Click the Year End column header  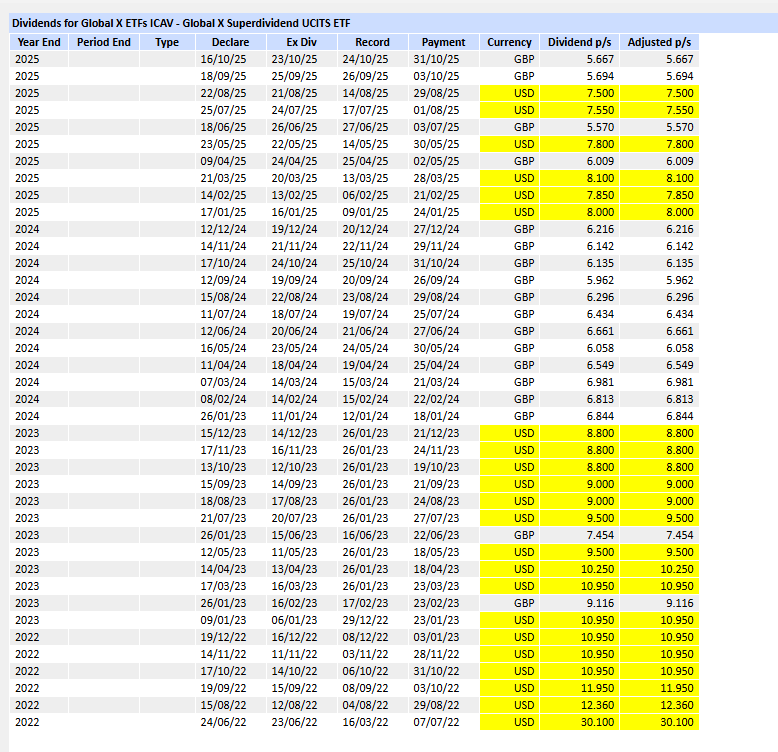click(x=39, y=42)
